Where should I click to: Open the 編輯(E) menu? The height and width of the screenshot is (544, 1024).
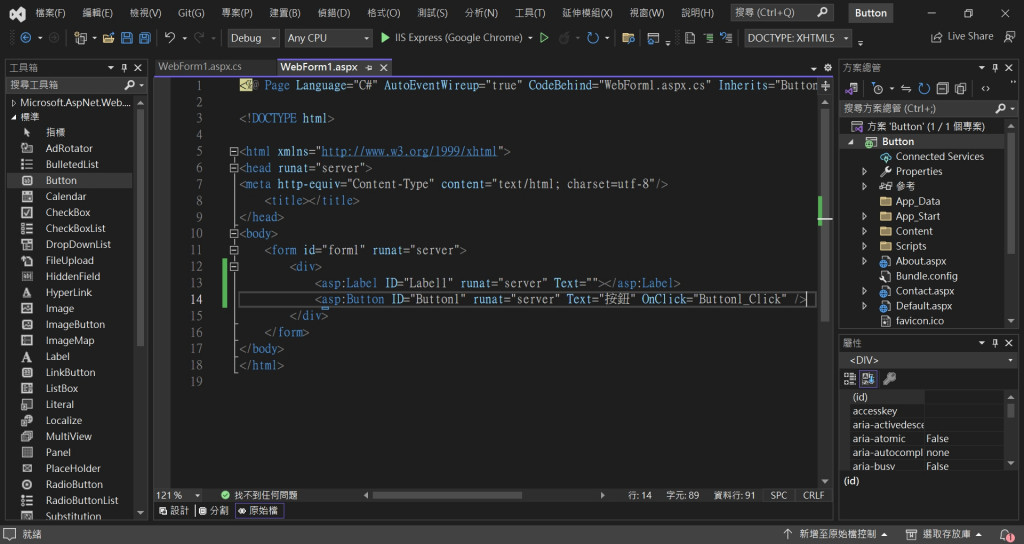tap(97, 12)
